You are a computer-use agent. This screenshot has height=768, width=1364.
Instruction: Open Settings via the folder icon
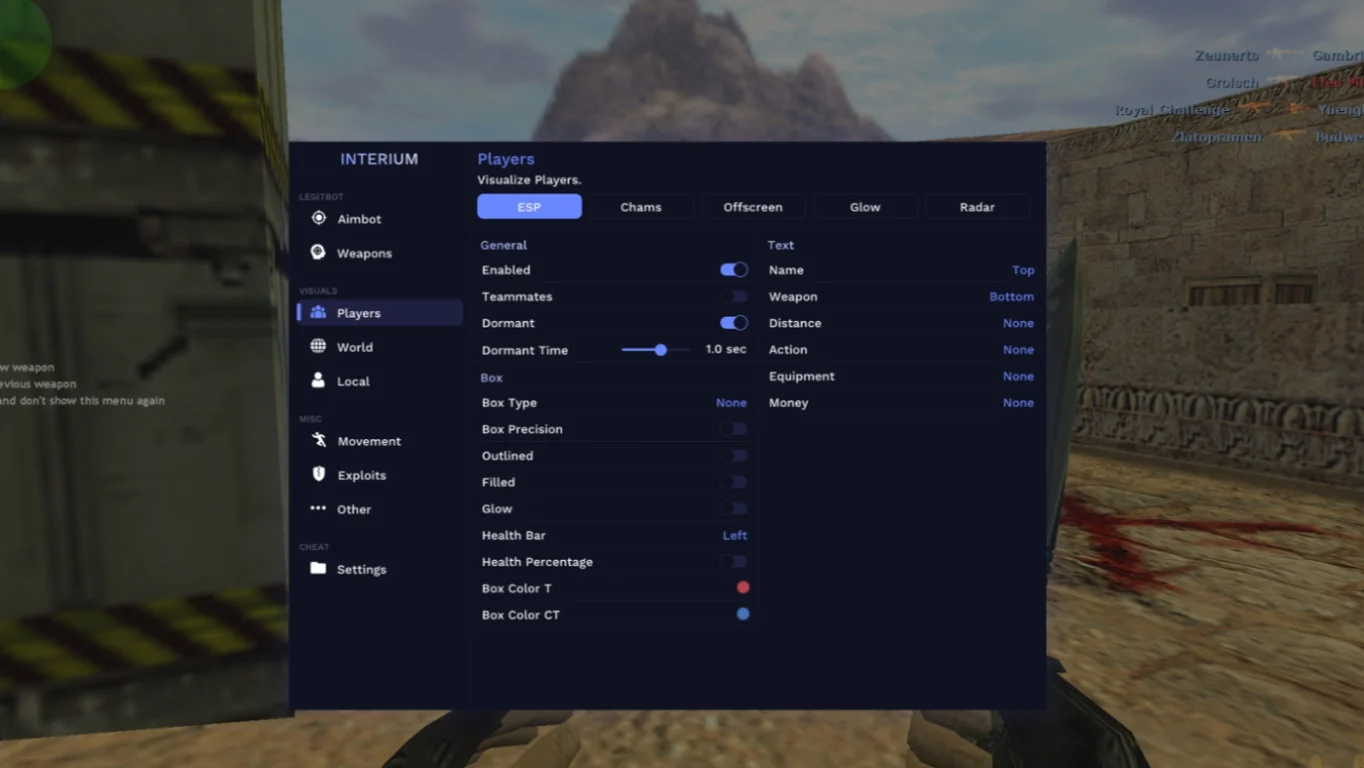[x=318, y=568]
